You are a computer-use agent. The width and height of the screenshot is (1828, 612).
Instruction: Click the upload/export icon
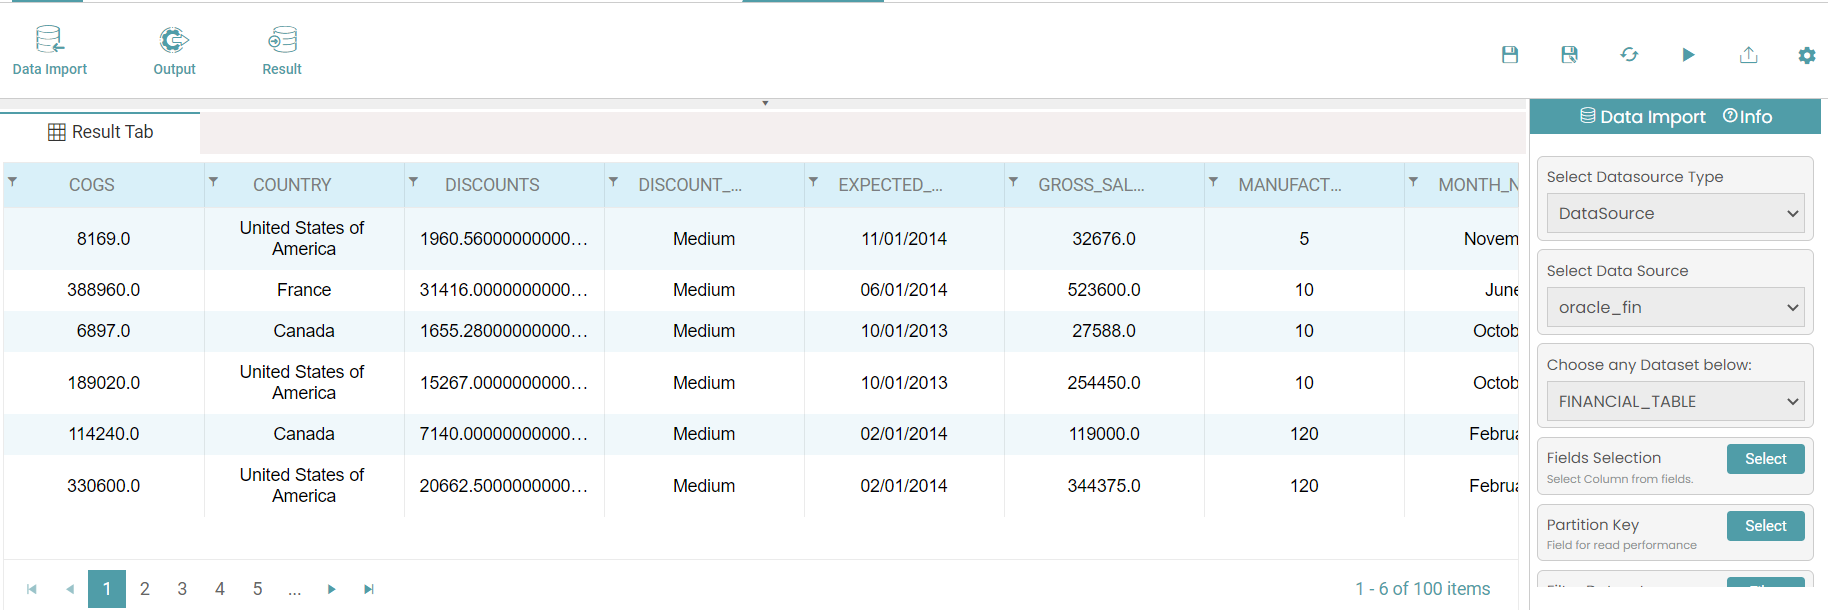(1748, 55)
